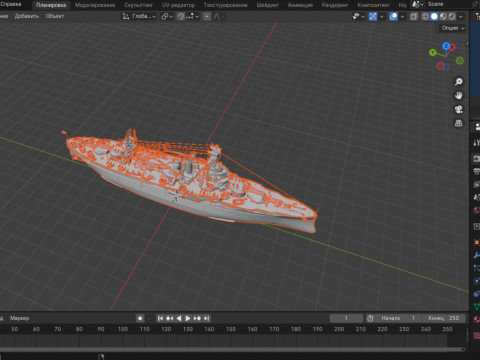Select the battleship model in the viewport
The height and width of the screenshot is (360, 480).
pyautogui.click(x=190, y=182)
